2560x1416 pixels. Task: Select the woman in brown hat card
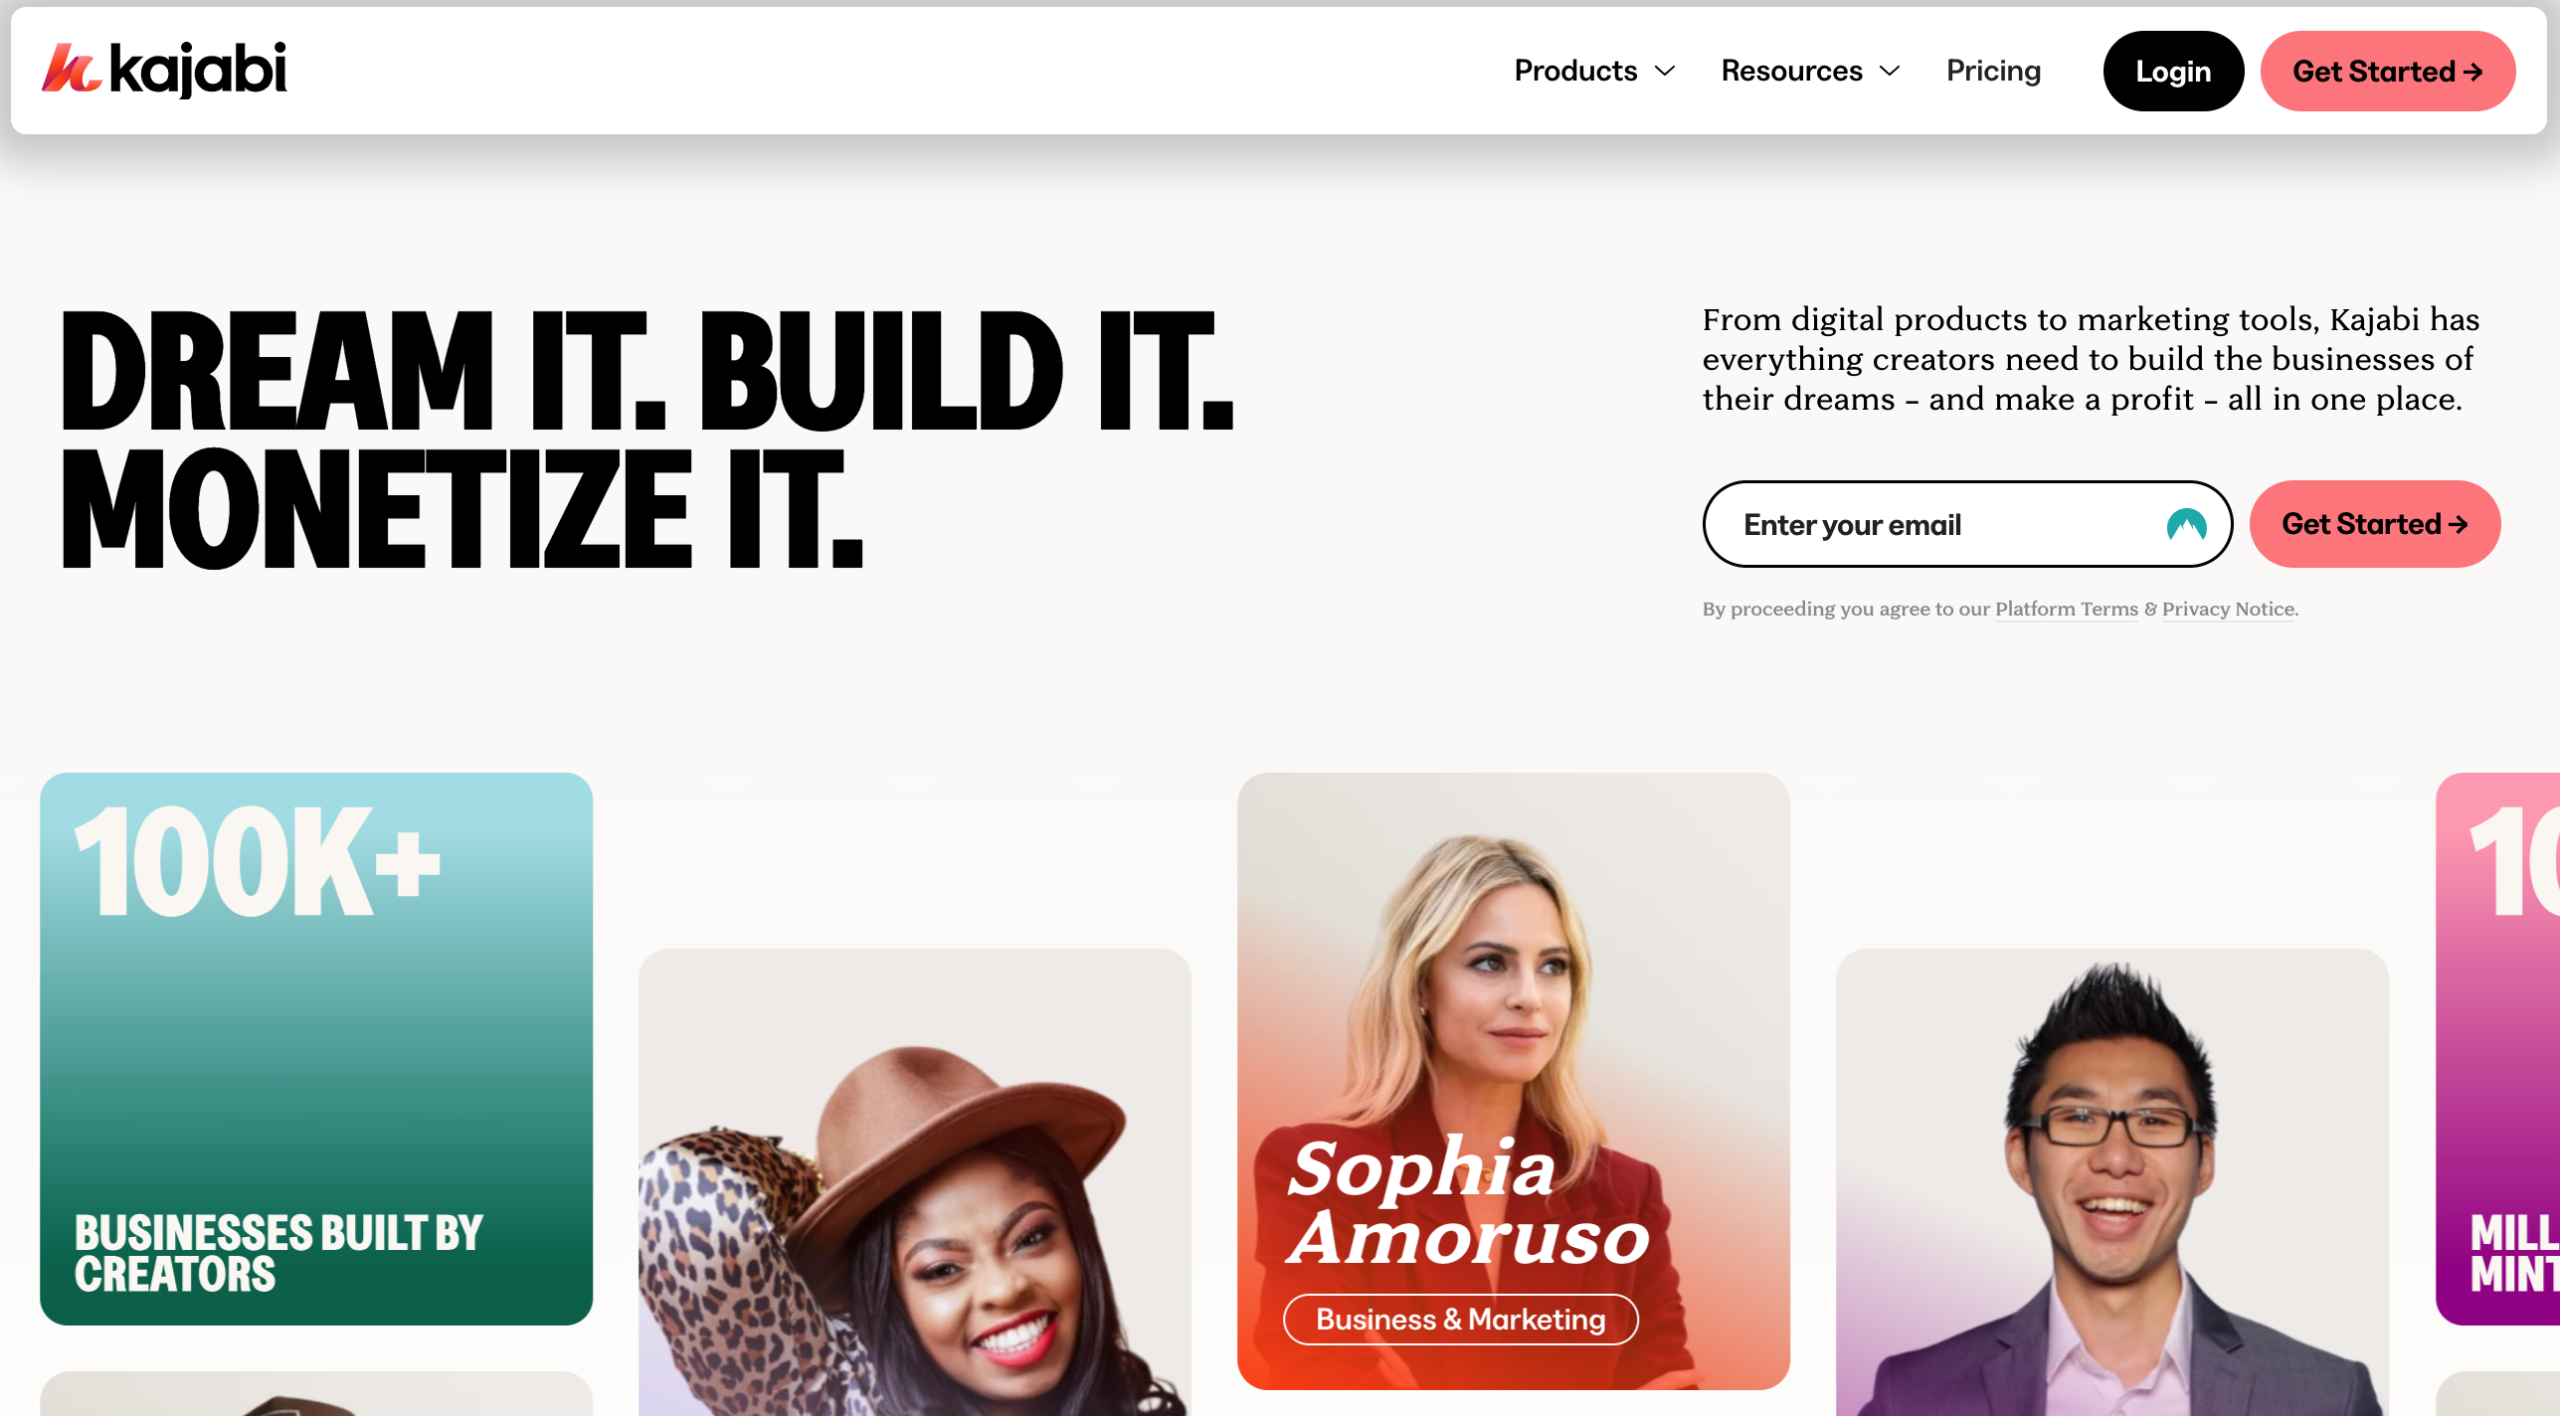pos(915,1183)
